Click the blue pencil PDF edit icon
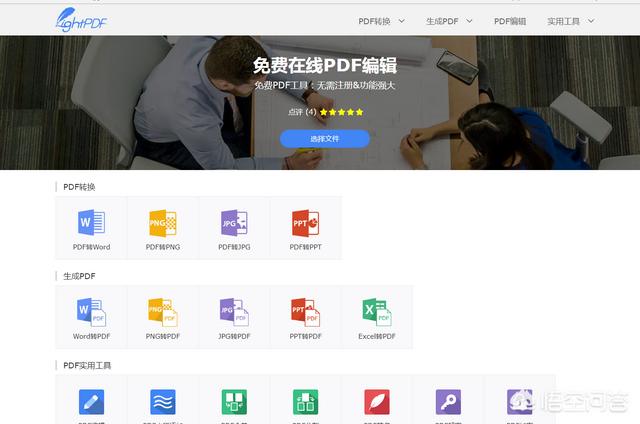This screenshot has height=424, width=640. tap(91, 402)
